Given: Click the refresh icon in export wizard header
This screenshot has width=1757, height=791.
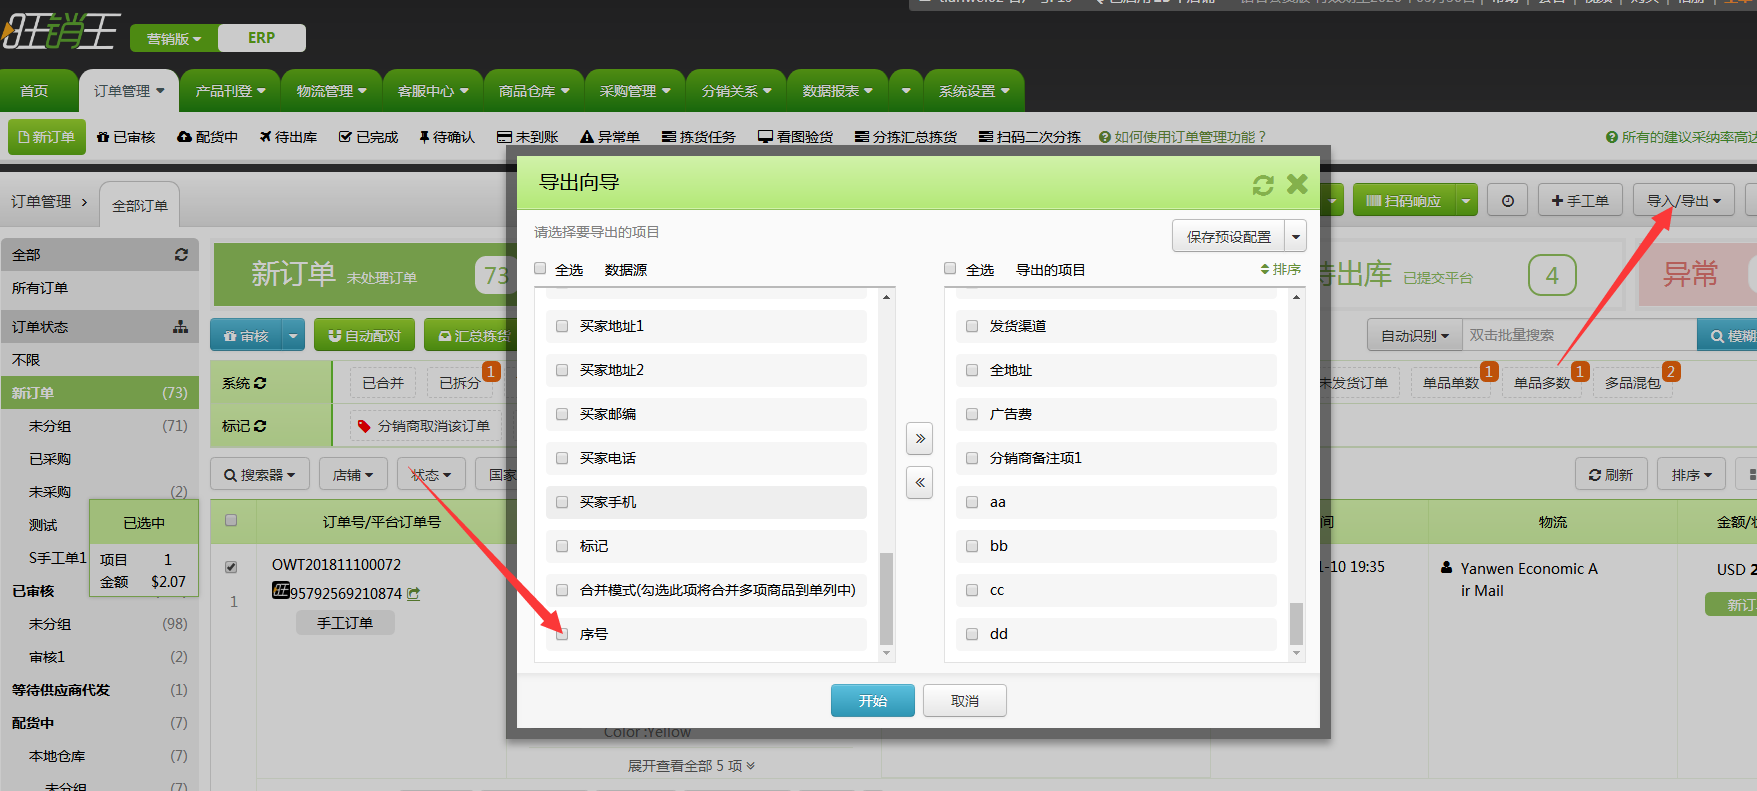Looking at the screenshot, I should 1263,185.
